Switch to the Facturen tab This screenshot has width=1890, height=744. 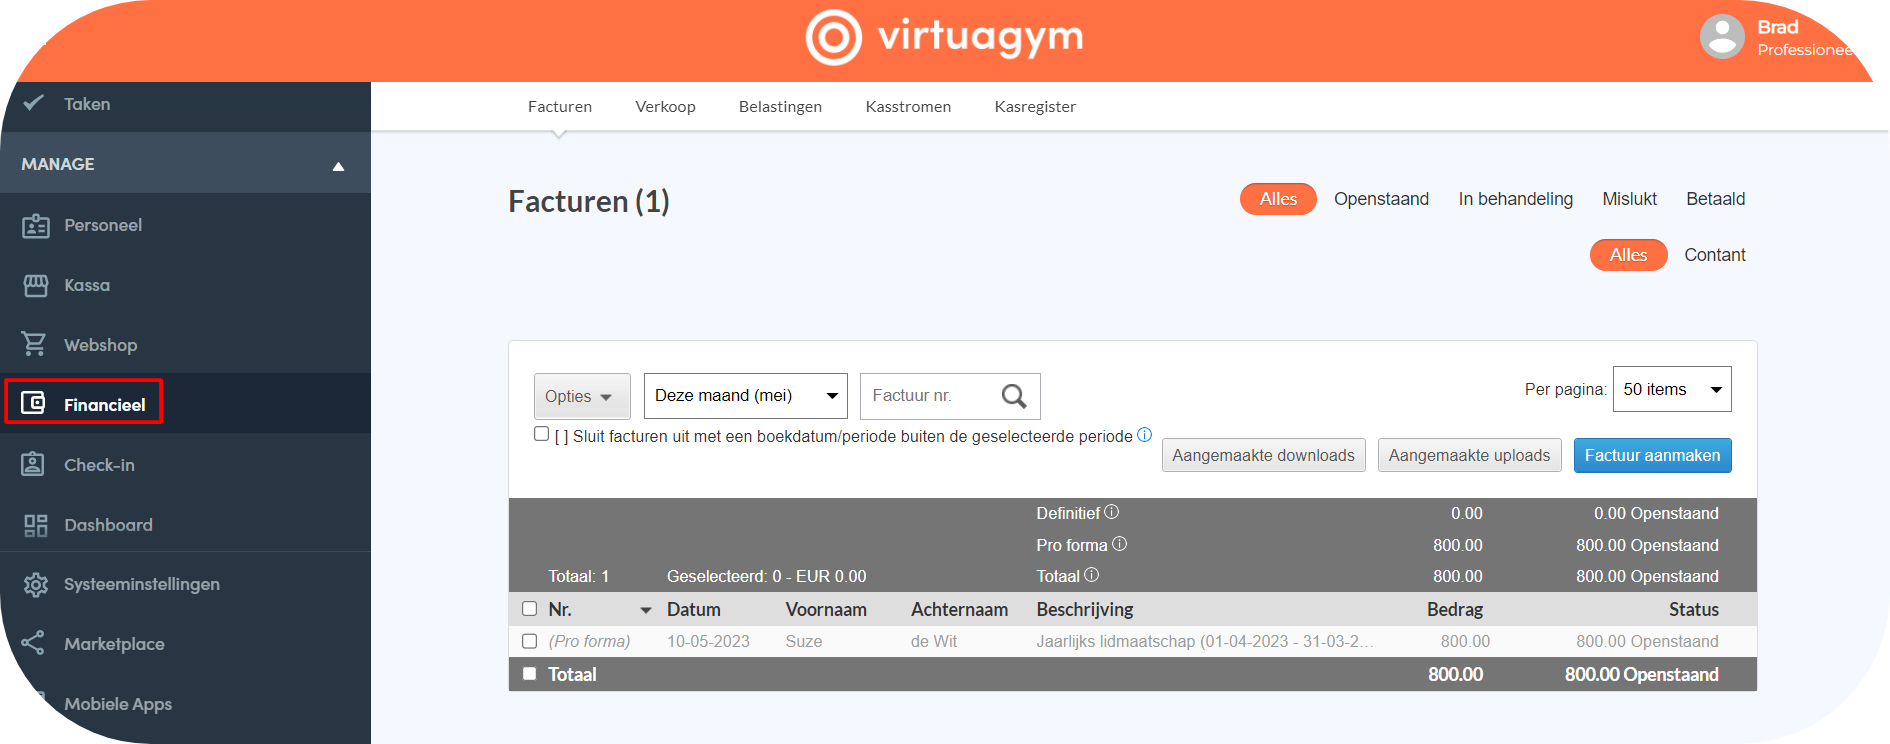560,106
